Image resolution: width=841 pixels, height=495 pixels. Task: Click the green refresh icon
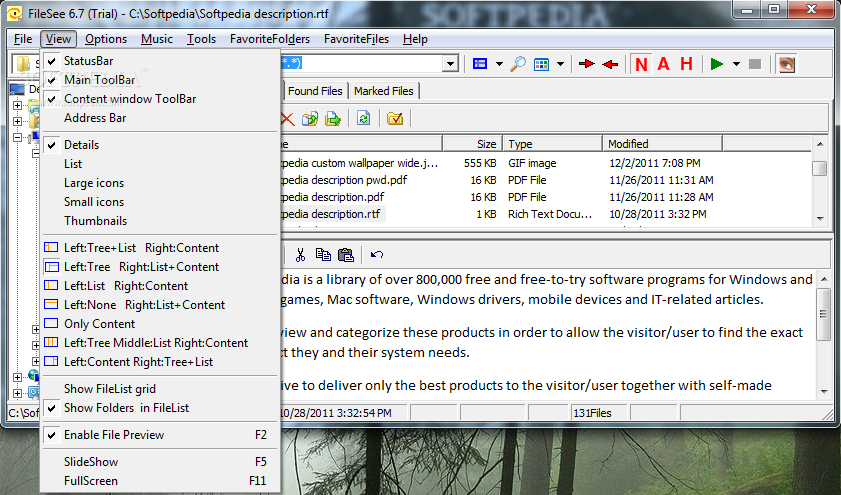point(363,119)
